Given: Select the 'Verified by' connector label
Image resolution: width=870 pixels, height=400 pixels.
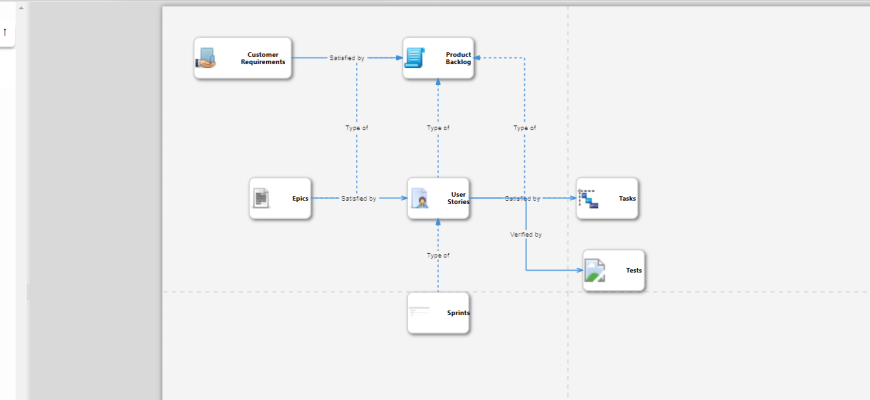Looking at the screenshot, I should [x=526, y=234].
